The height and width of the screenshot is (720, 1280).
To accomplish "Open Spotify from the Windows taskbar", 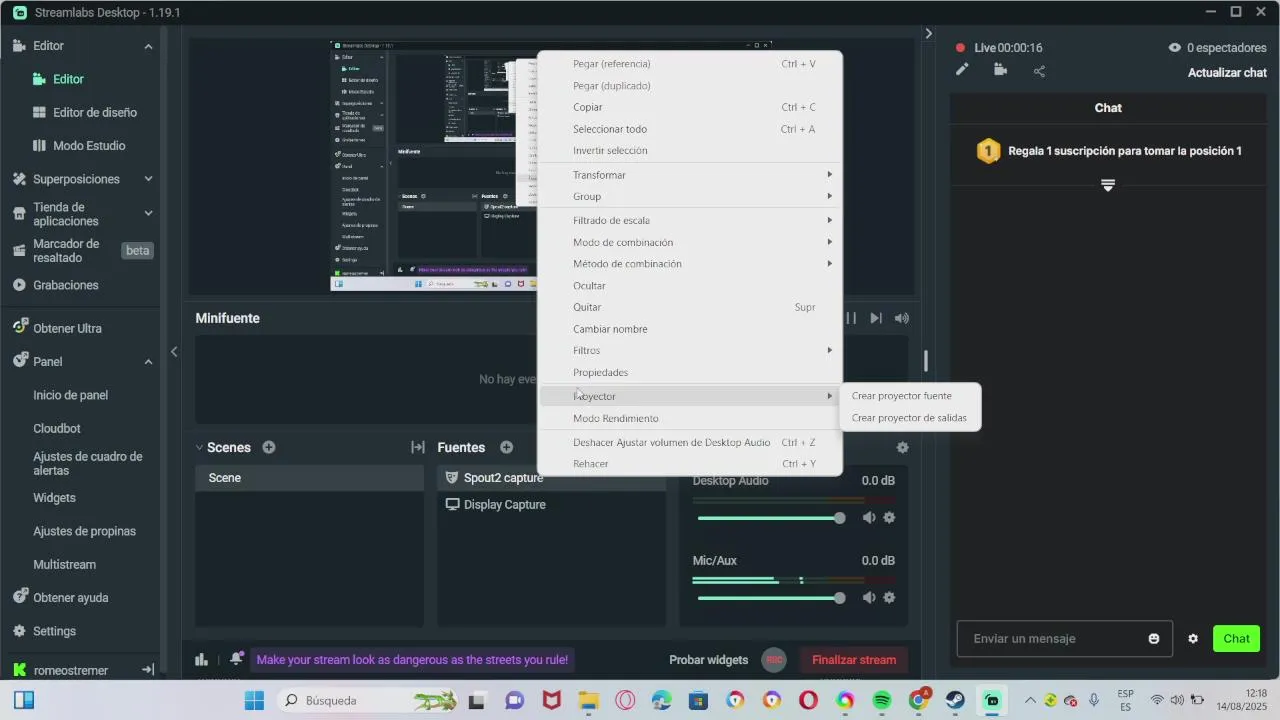I will 882,700.
